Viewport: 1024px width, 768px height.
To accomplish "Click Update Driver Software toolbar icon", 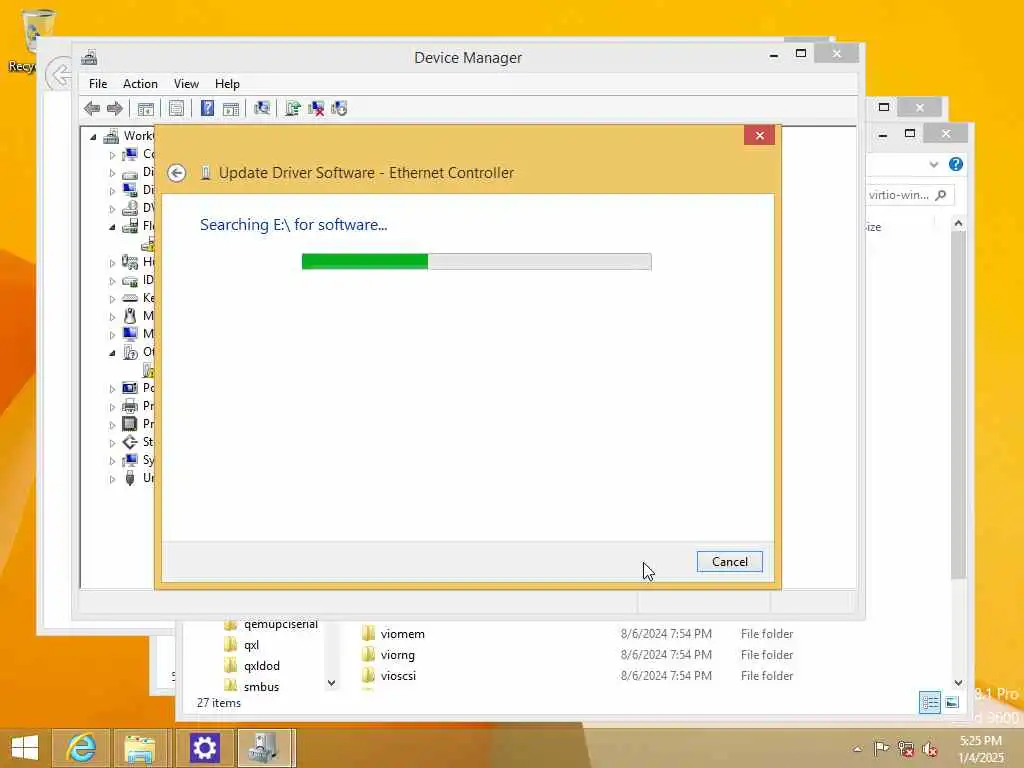I will pyautogui.click(x=293, y=108).
